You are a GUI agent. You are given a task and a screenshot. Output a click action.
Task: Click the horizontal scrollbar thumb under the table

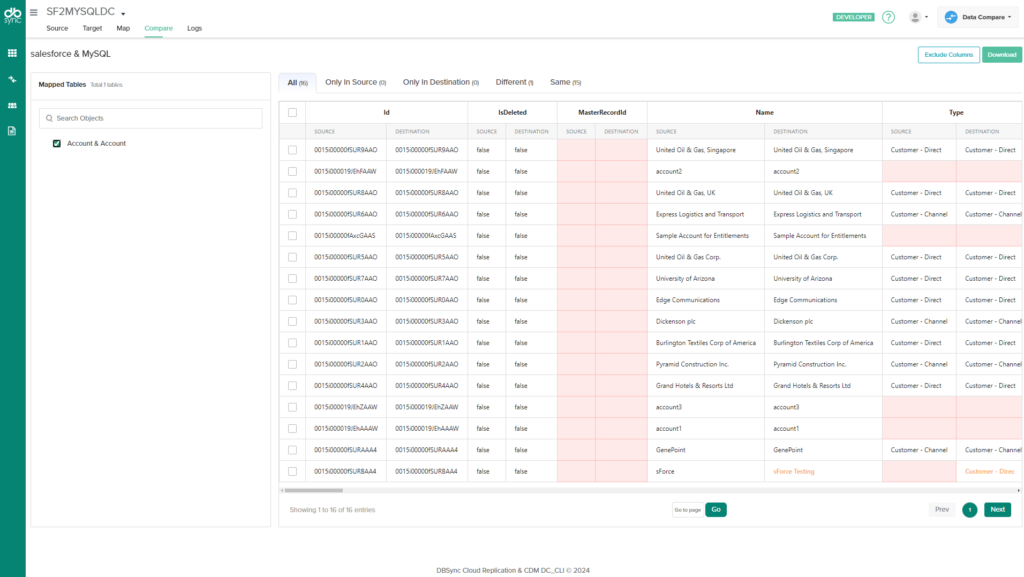[313, 490]
